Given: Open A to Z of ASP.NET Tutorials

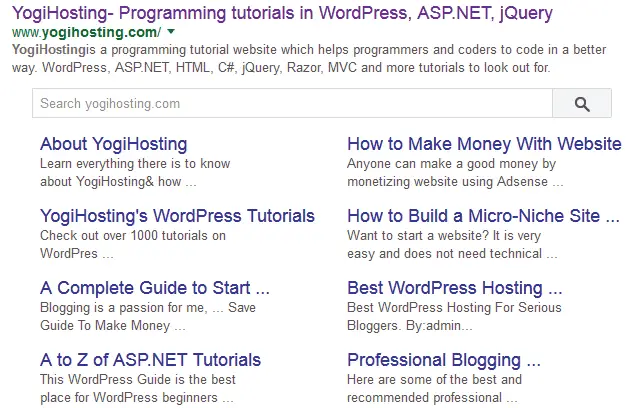Looking at the screenshot, I should tap(150, 360).
